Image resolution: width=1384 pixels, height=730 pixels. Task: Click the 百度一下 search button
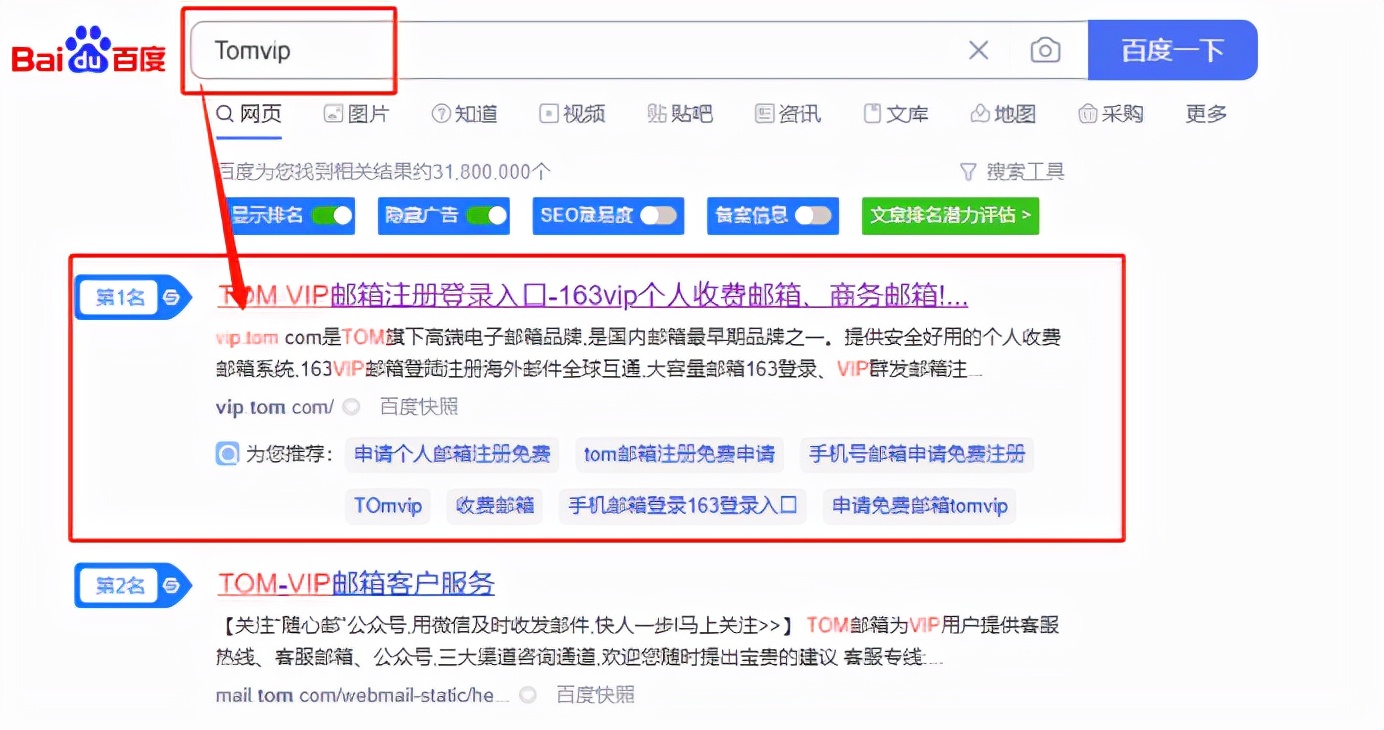tap(1172, 50)
